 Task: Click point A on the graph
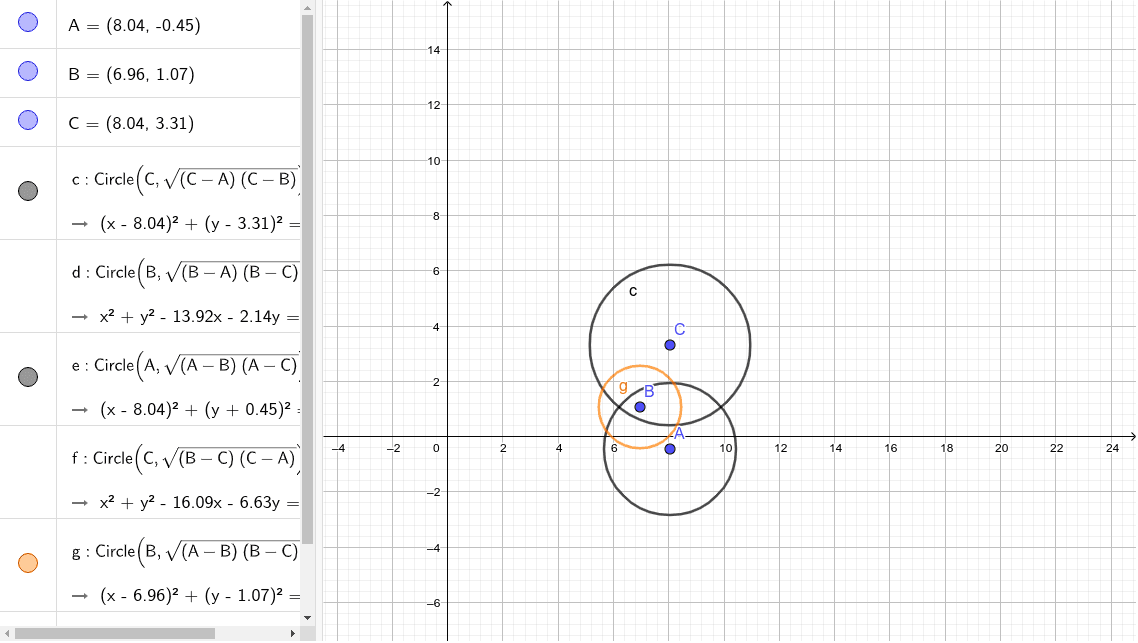[670, 449]
